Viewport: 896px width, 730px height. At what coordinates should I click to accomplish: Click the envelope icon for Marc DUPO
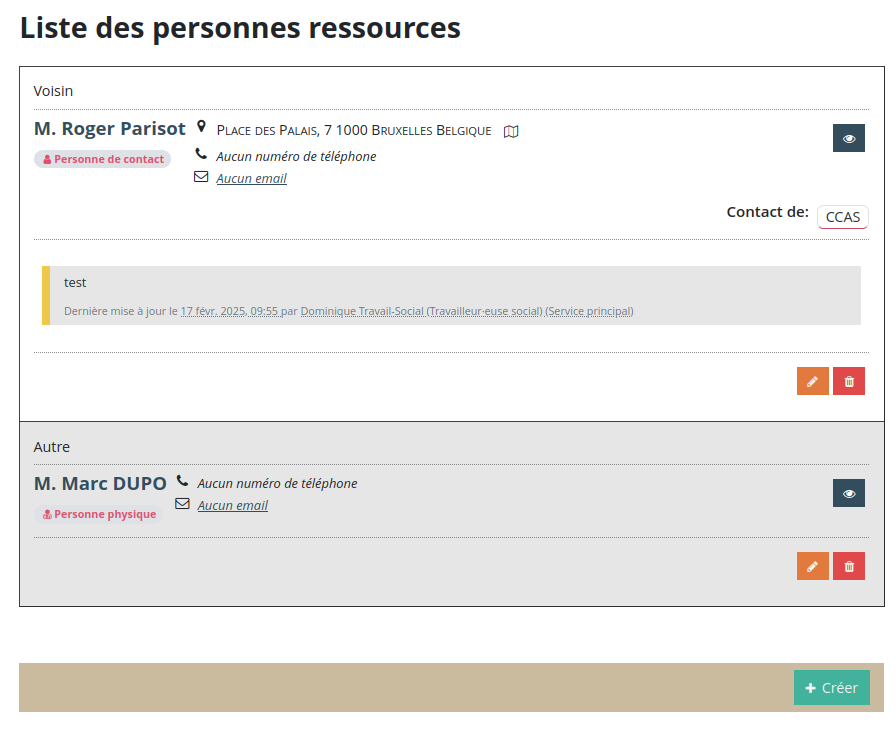click(182, 504)
